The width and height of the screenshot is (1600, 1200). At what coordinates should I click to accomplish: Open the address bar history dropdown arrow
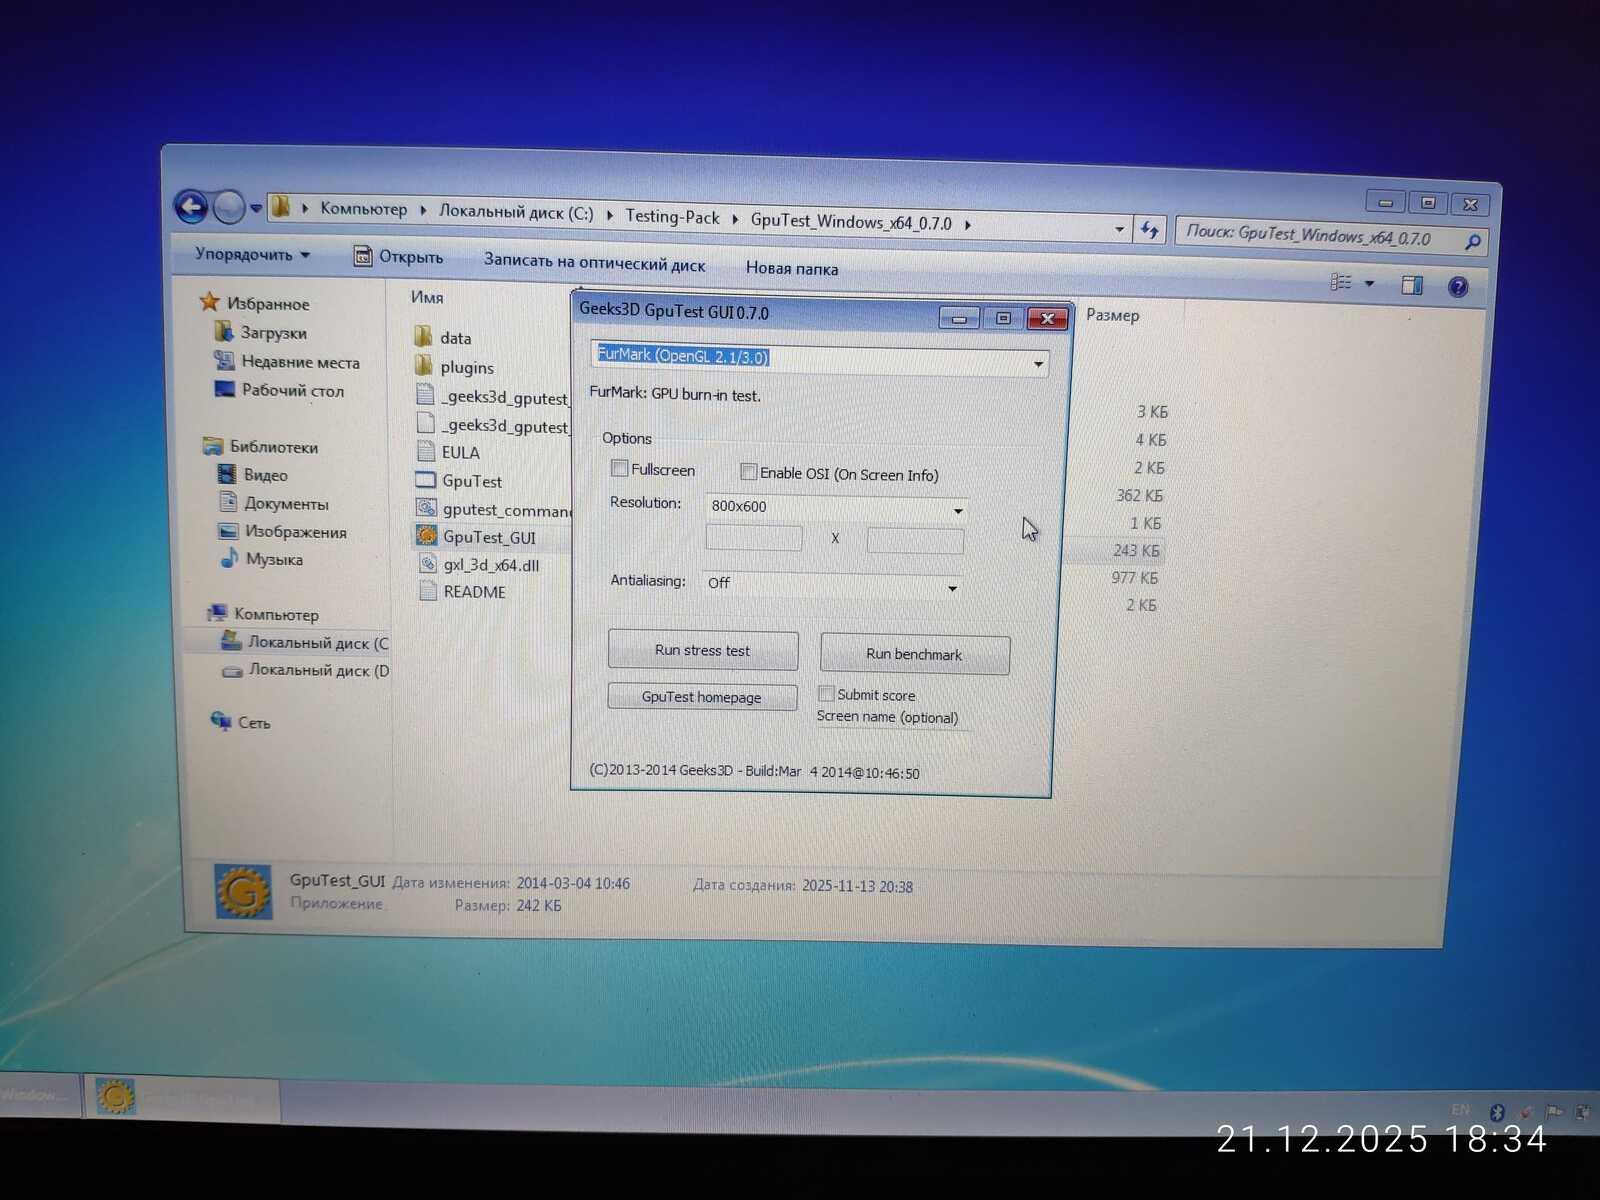click(x=1119, y=229)
